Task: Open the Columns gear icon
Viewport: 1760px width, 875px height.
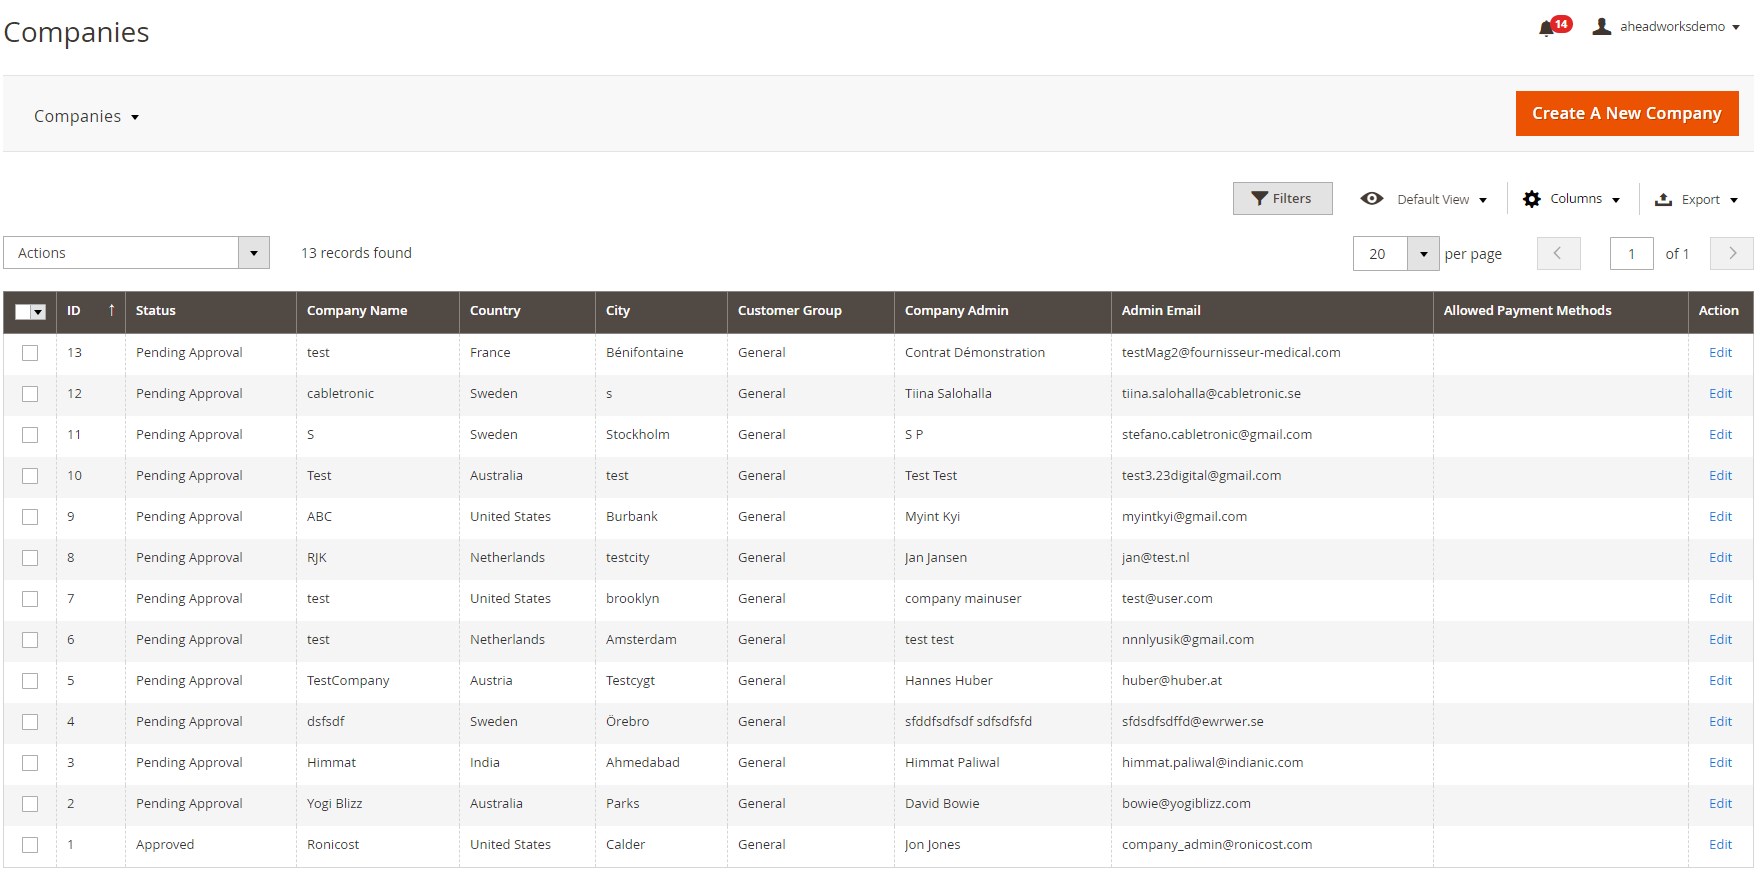Action: tap(1531, 199)
